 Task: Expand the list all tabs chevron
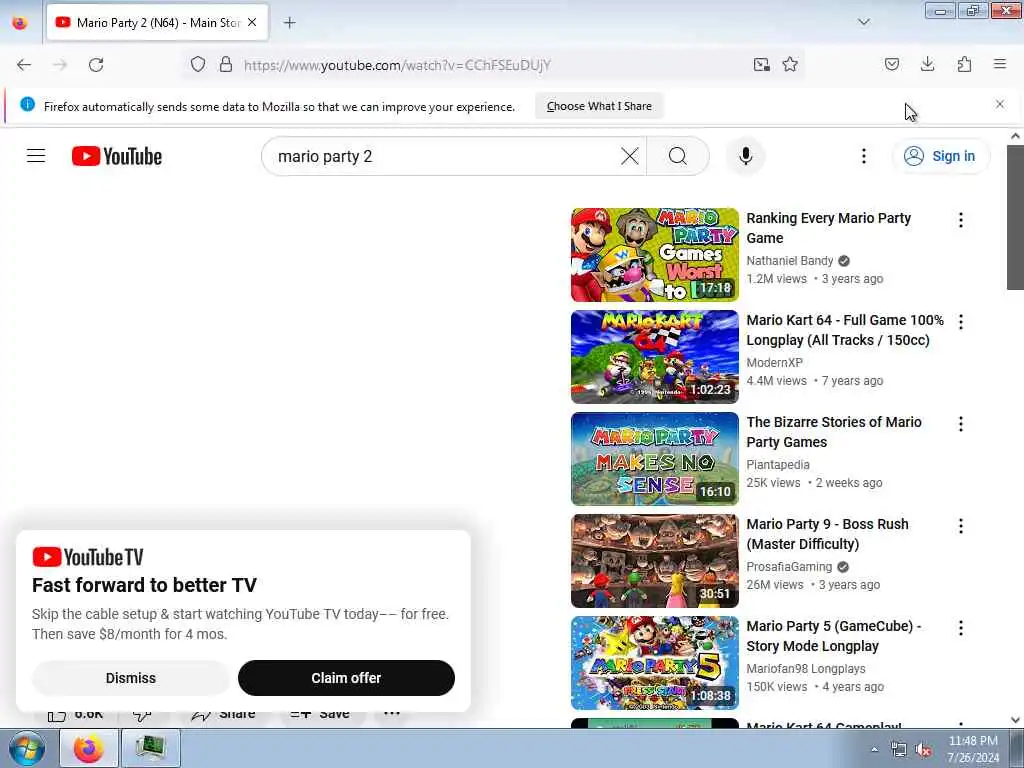pyautogui.click(x=863, y=22)
